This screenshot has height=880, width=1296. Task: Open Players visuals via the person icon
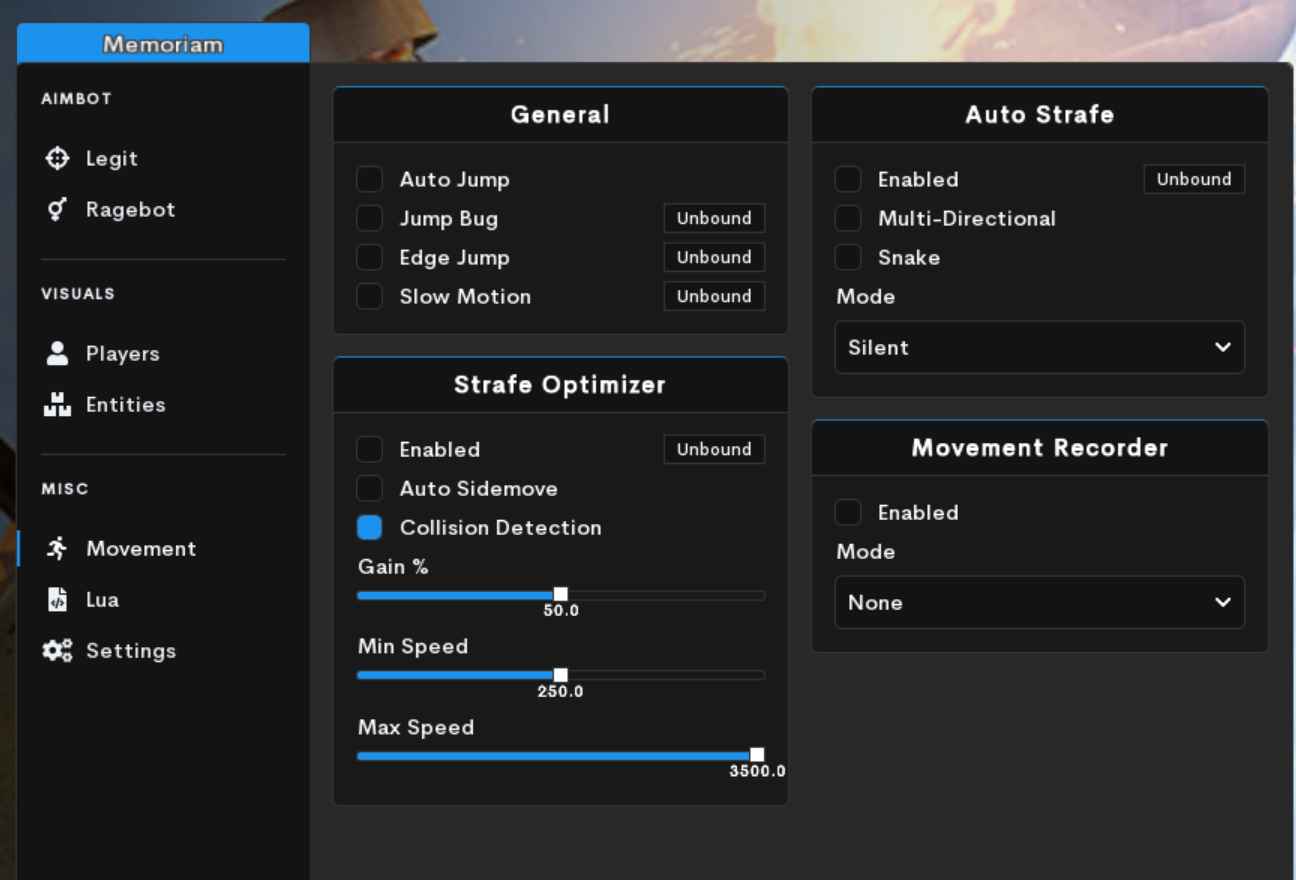tap(57, 353)
